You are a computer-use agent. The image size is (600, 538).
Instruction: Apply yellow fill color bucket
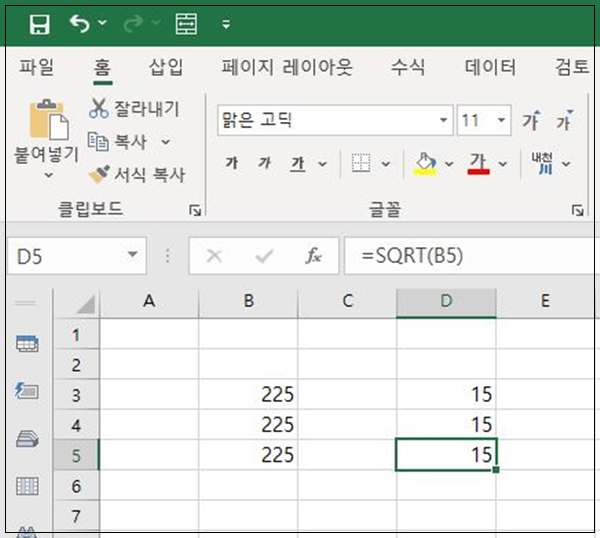424,164
